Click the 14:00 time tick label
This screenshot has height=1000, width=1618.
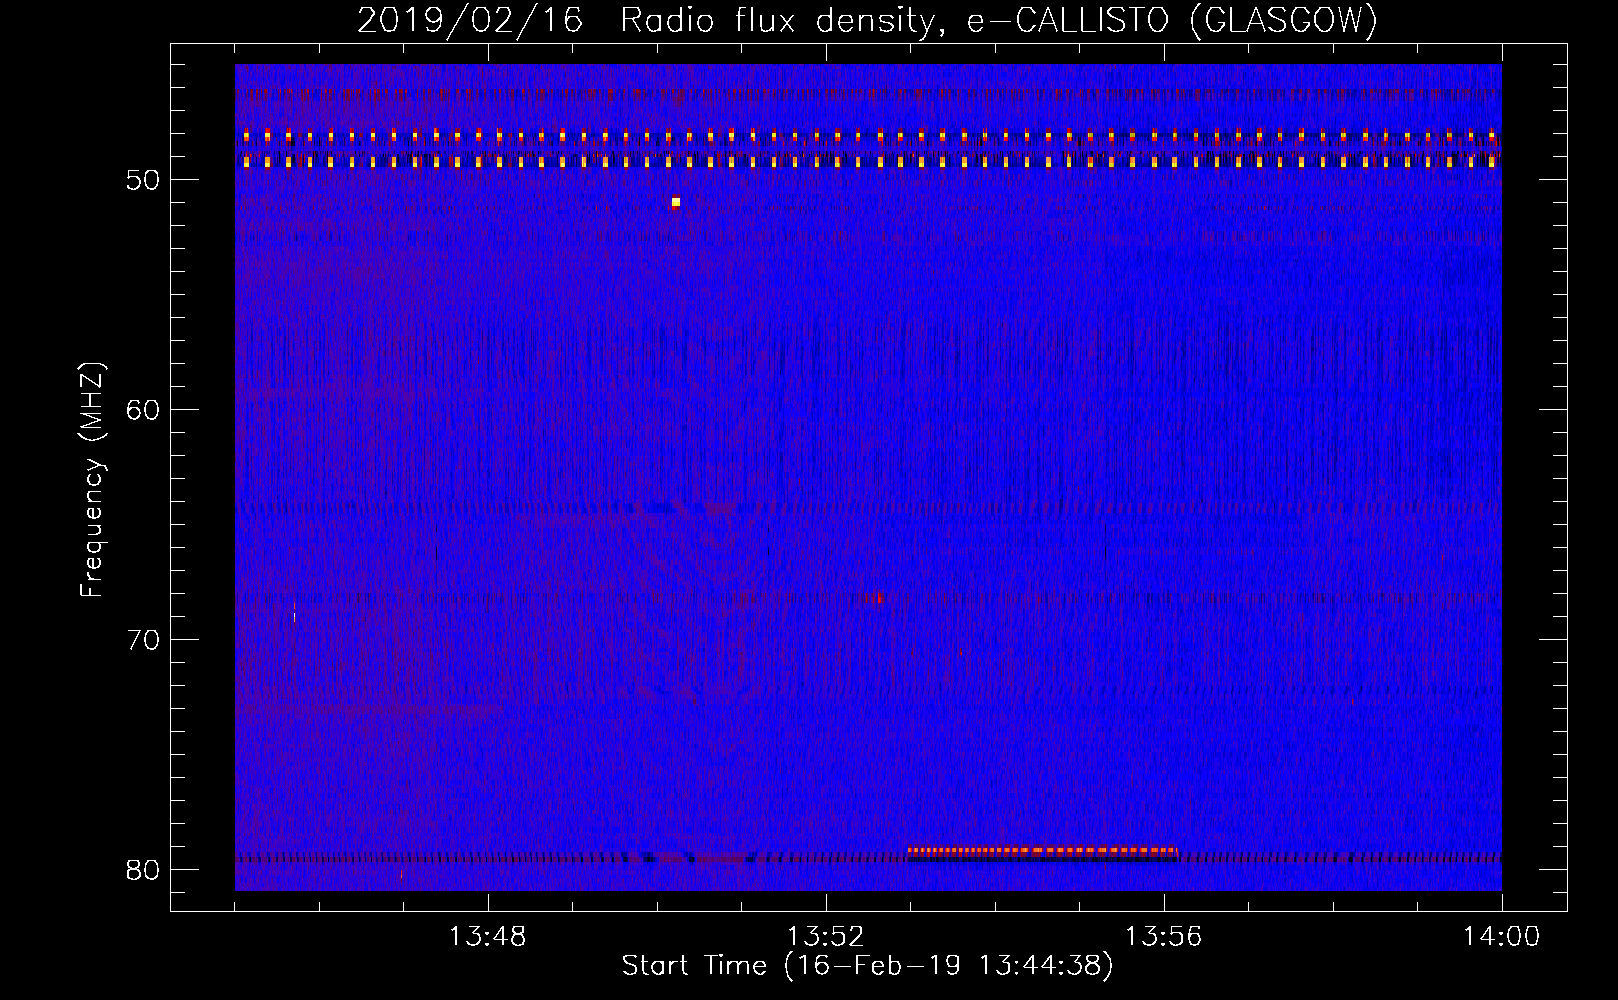click(x=1501, y=937)
